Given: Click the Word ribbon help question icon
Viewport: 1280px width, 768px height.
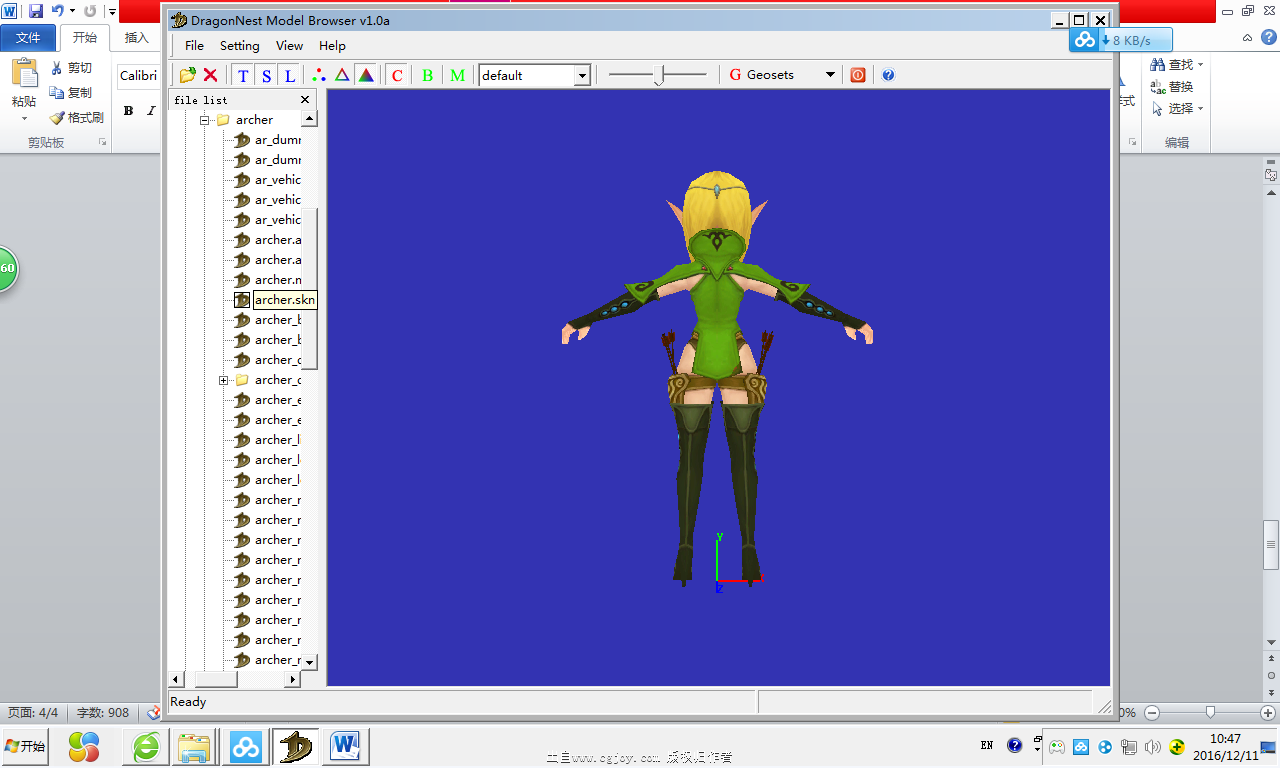Looking at the screenshot, I should point(1268,37).
